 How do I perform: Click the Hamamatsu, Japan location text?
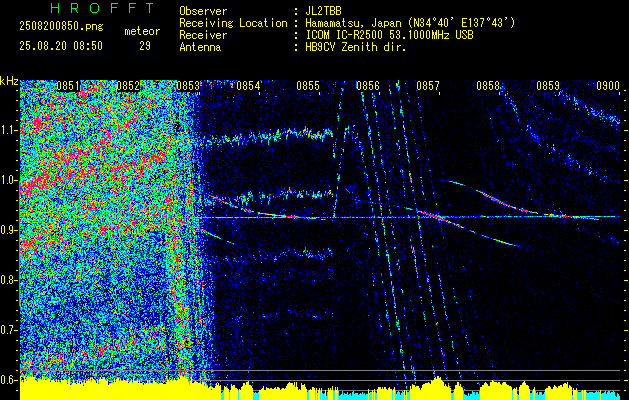pyautogui.click(x=410, y=23)
